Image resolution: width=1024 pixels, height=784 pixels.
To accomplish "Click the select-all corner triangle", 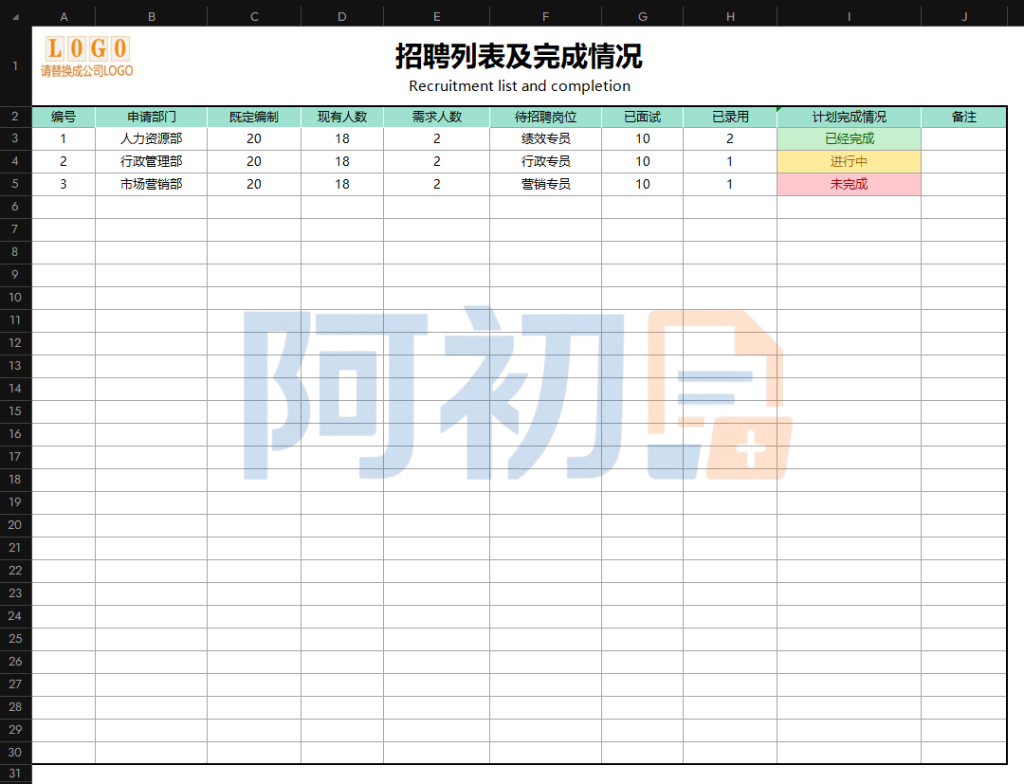I will coord(16,16).
